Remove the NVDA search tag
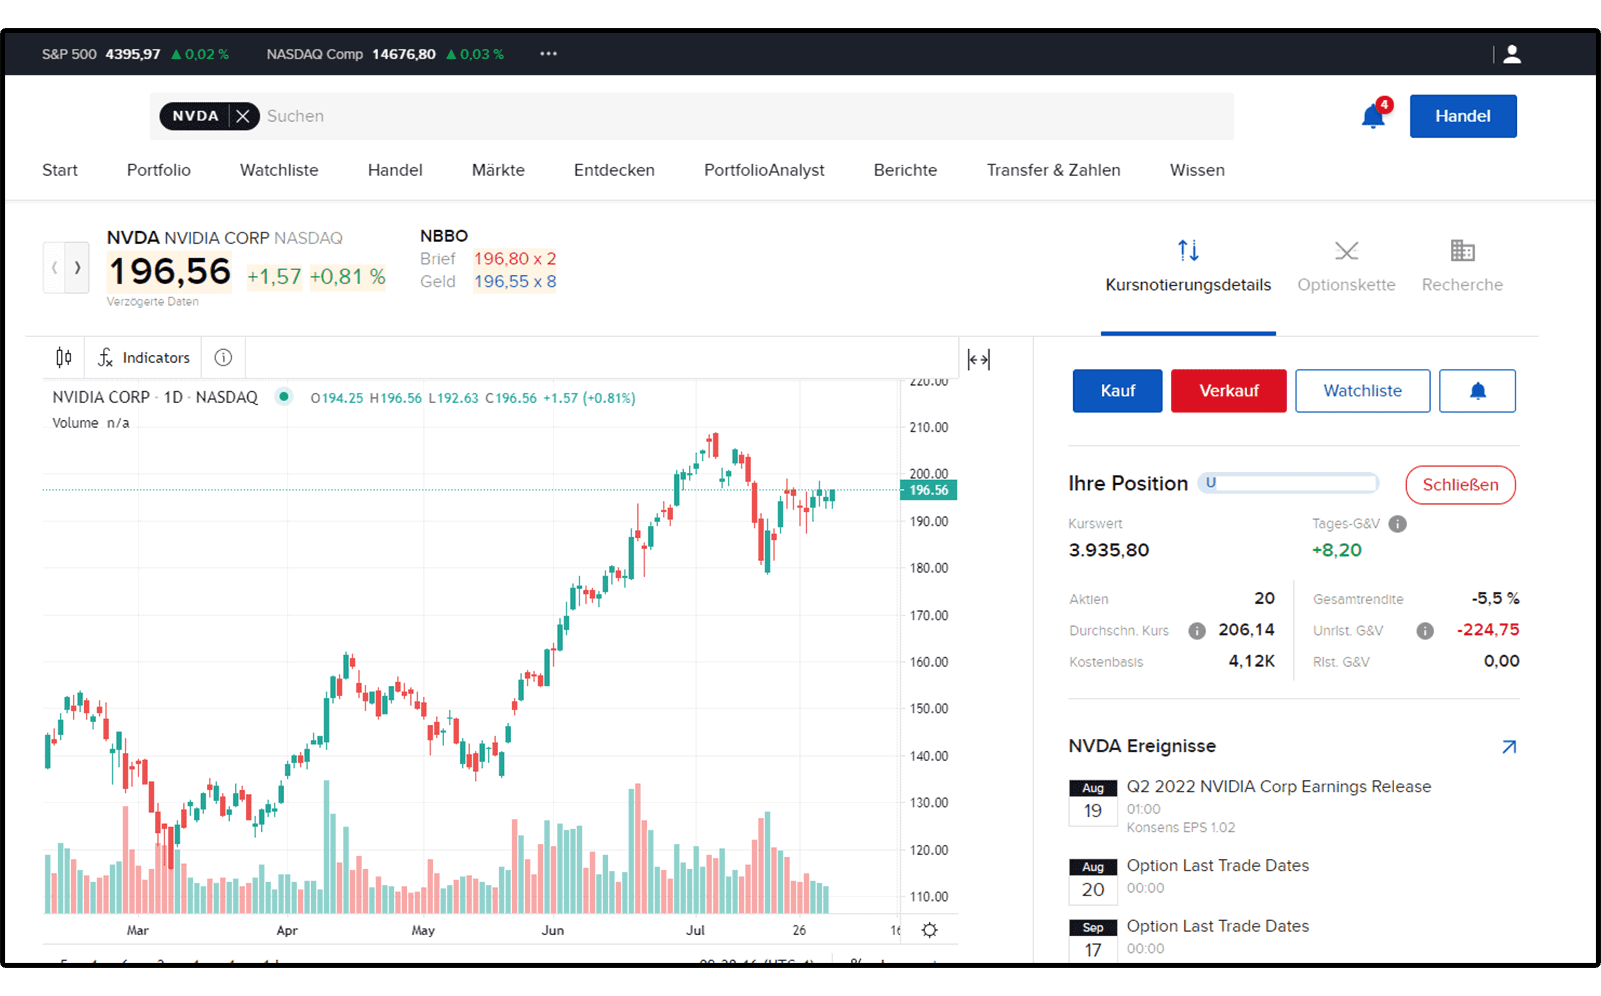The image size is (1601, 996). pyautogui.click(x=242, y=116)
